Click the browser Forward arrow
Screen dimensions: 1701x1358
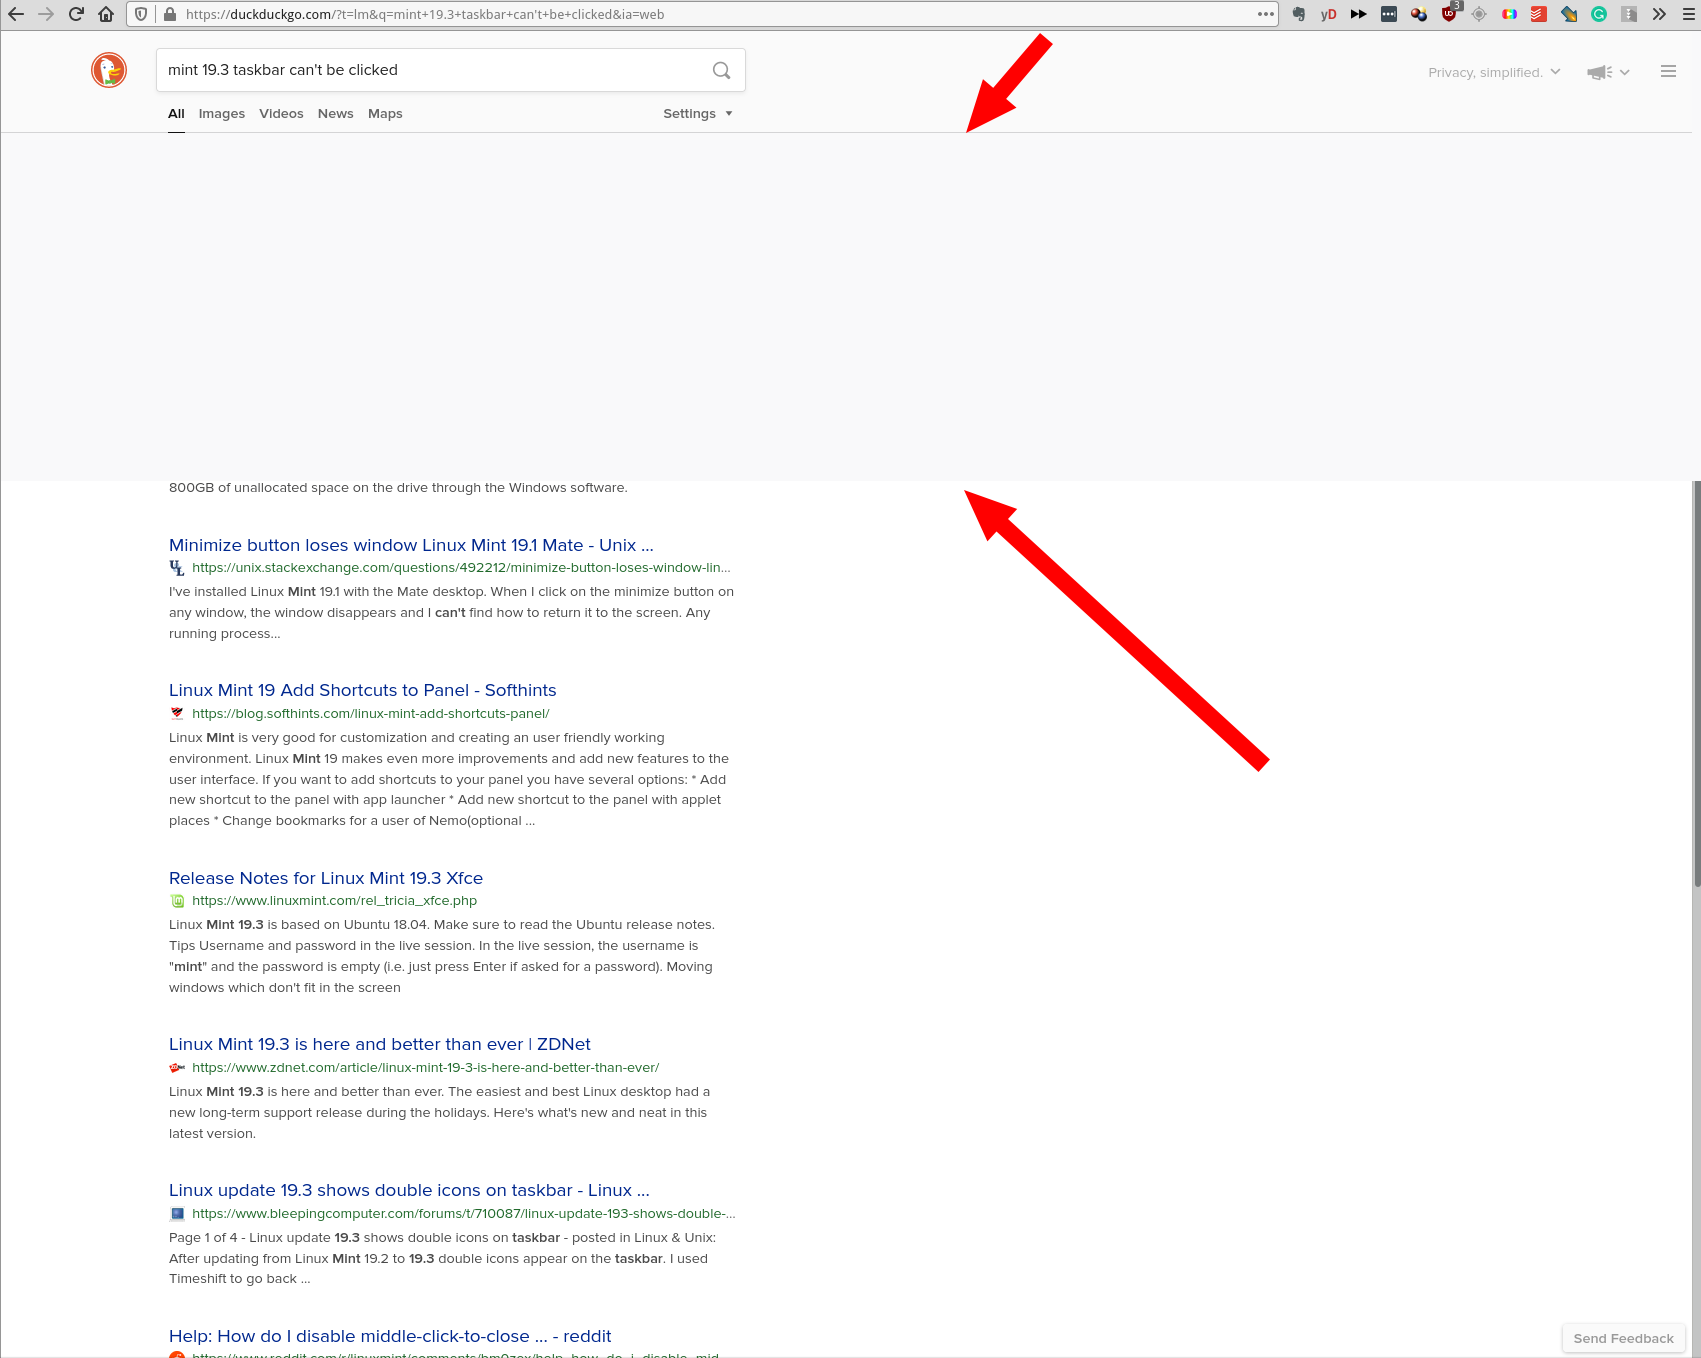click(46, 14)
